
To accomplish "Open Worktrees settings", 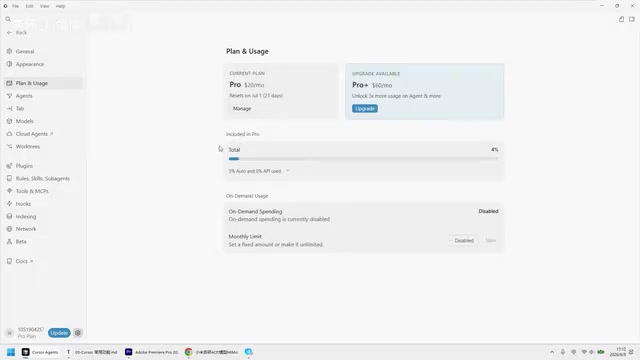I will click(28, 147).
